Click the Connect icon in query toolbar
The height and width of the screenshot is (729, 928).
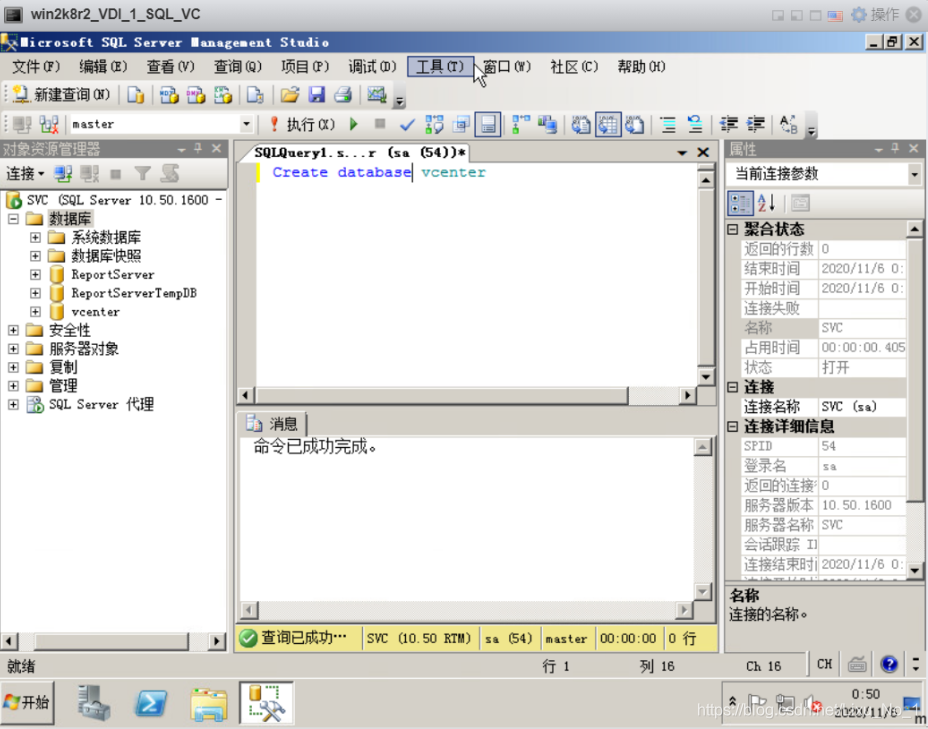coord(22,124)
